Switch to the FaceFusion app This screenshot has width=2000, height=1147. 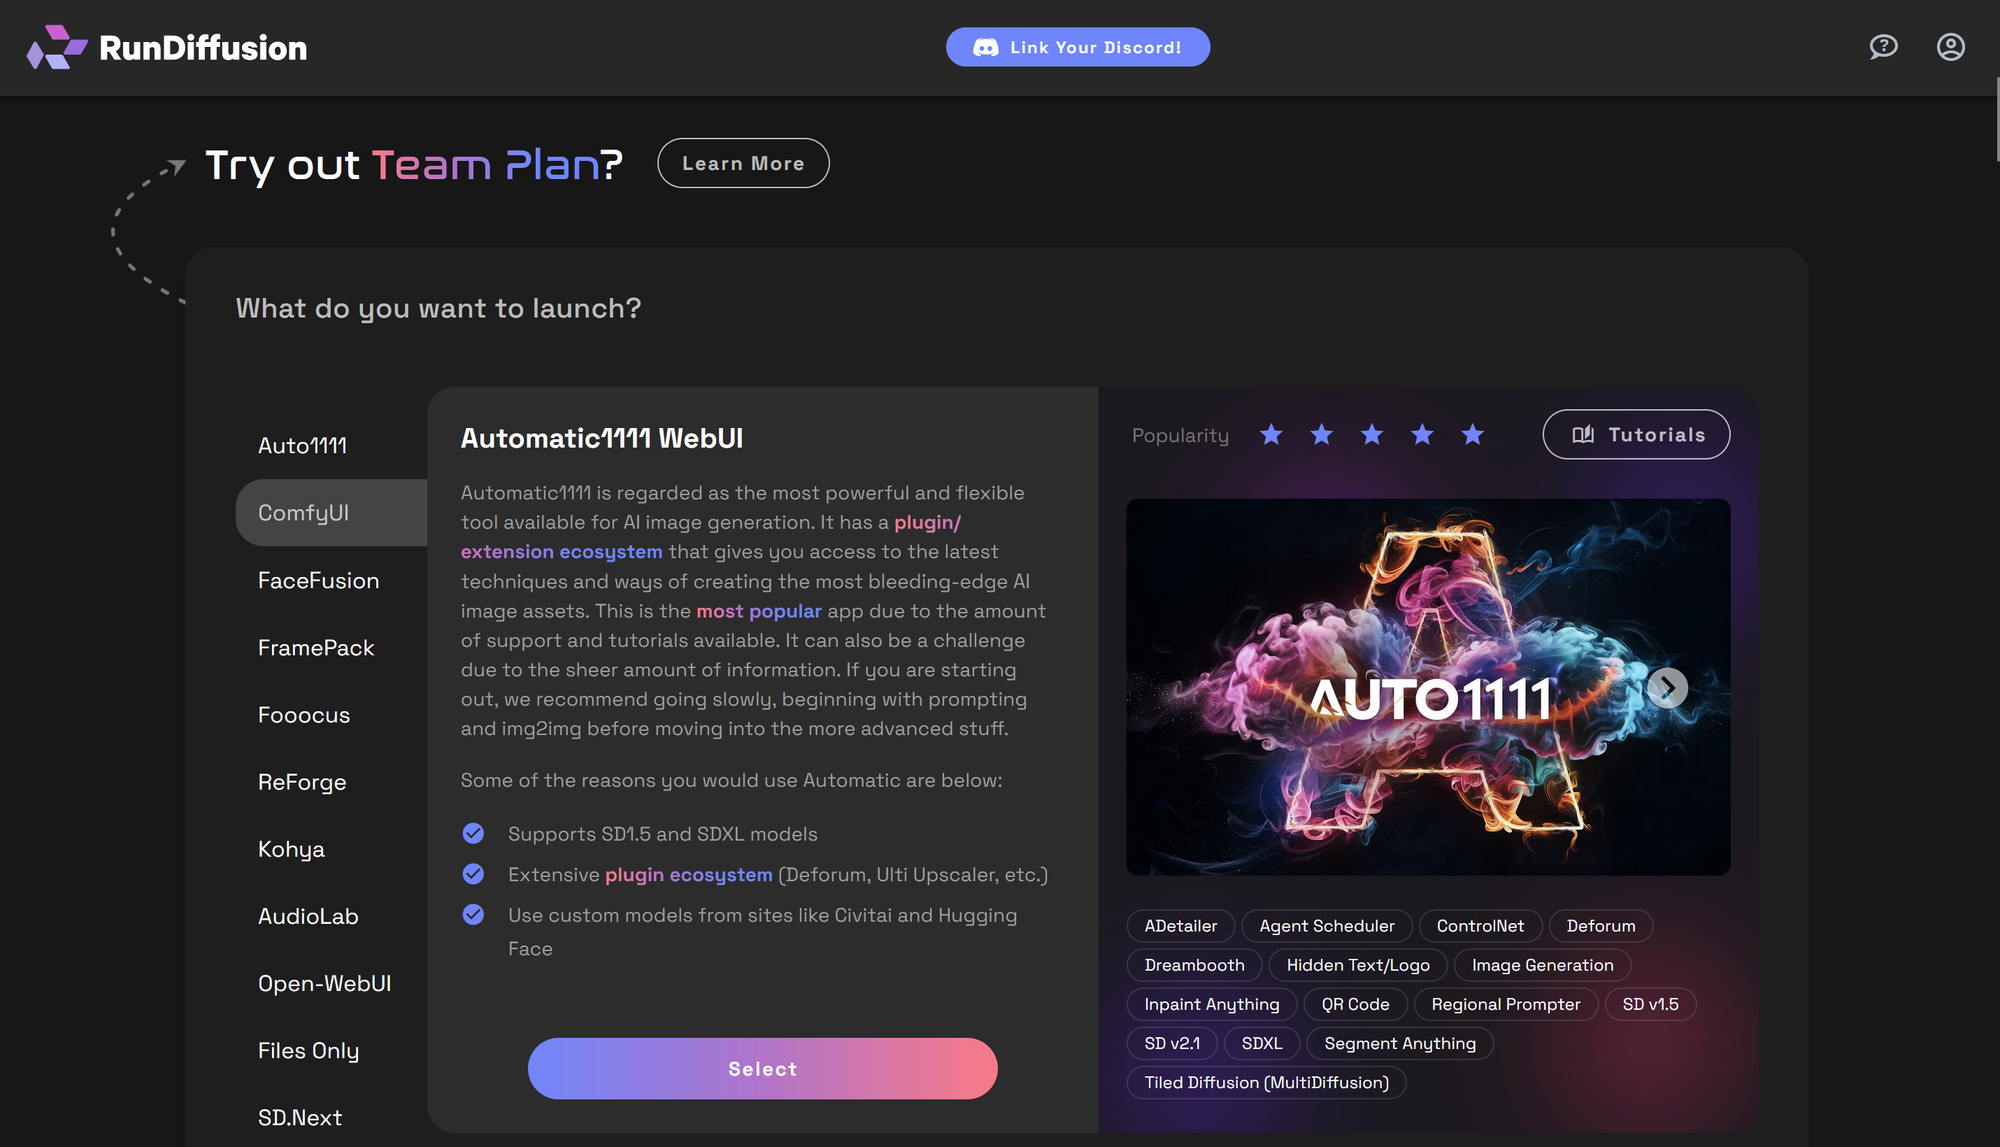[x=318, y=581]
